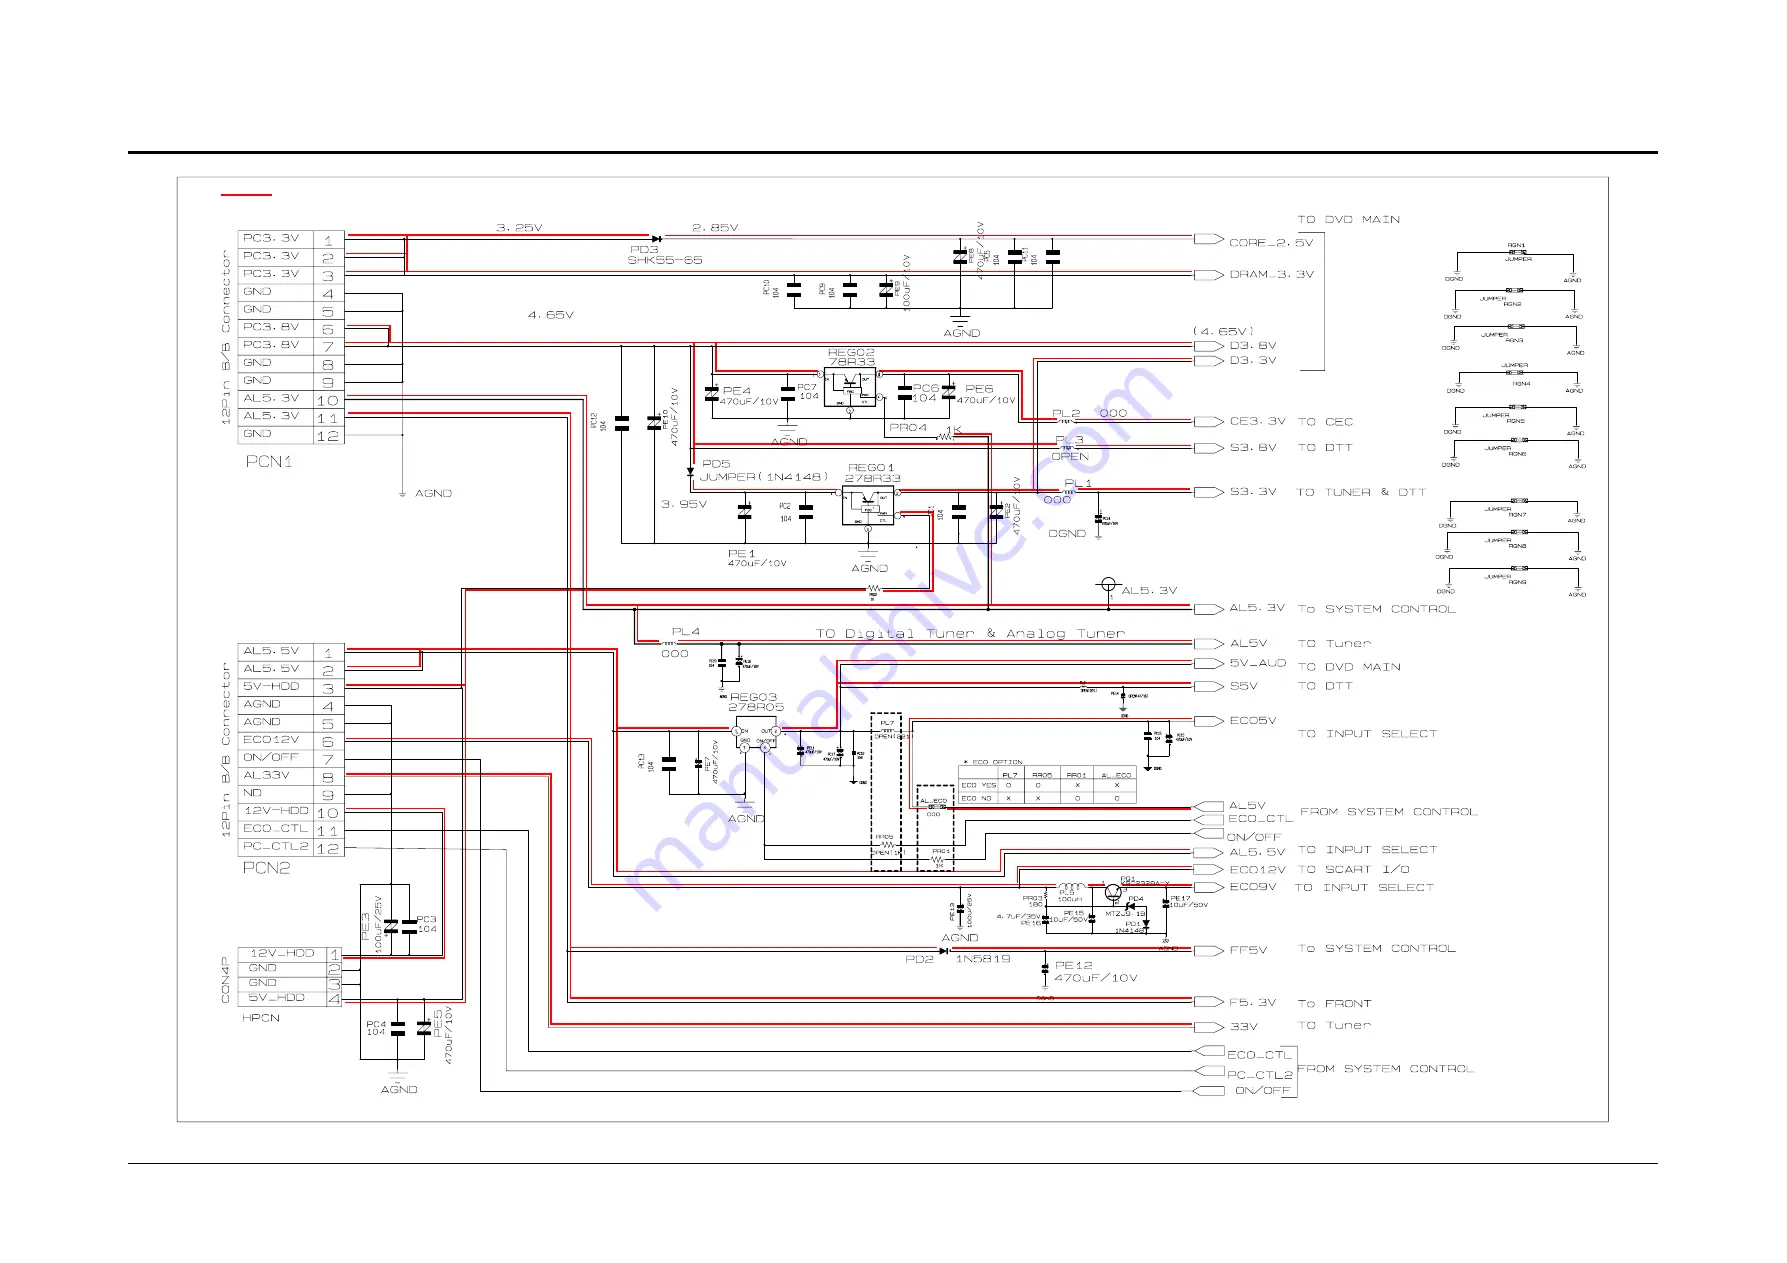Select the REG02 78R33 regulator label
Viewport: 1787px width, 1263px height.
tap(851, 357)
